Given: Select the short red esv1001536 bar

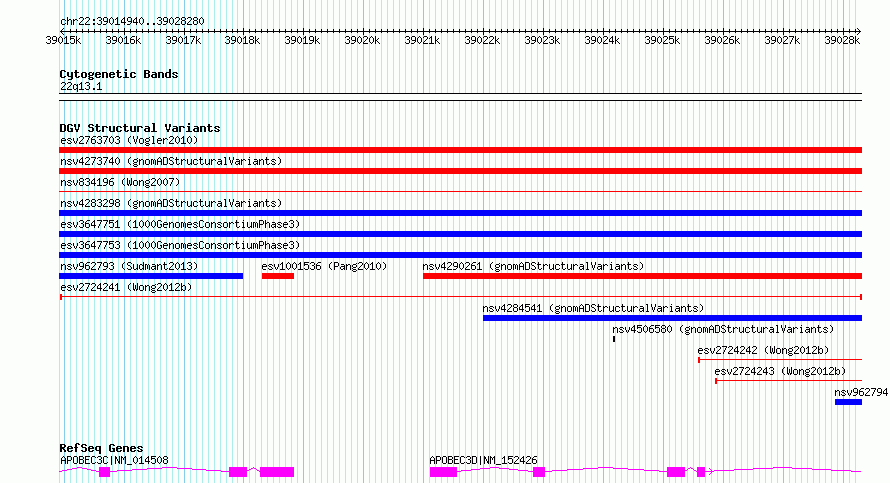Looking at the screenshot, I should 278,276.
